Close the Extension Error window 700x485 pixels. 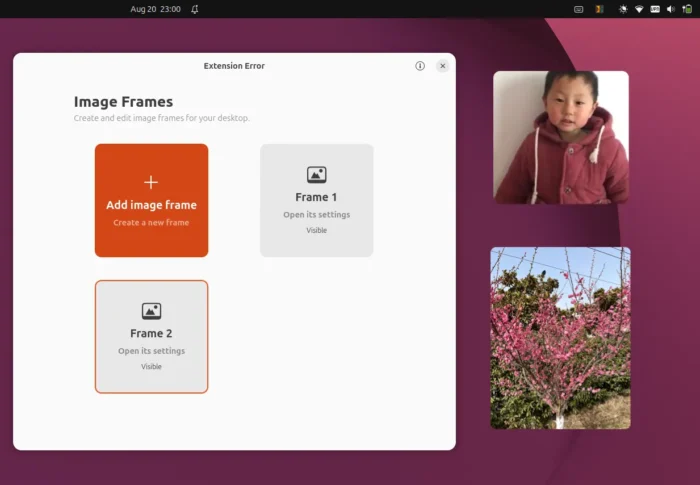pos(442,66)
